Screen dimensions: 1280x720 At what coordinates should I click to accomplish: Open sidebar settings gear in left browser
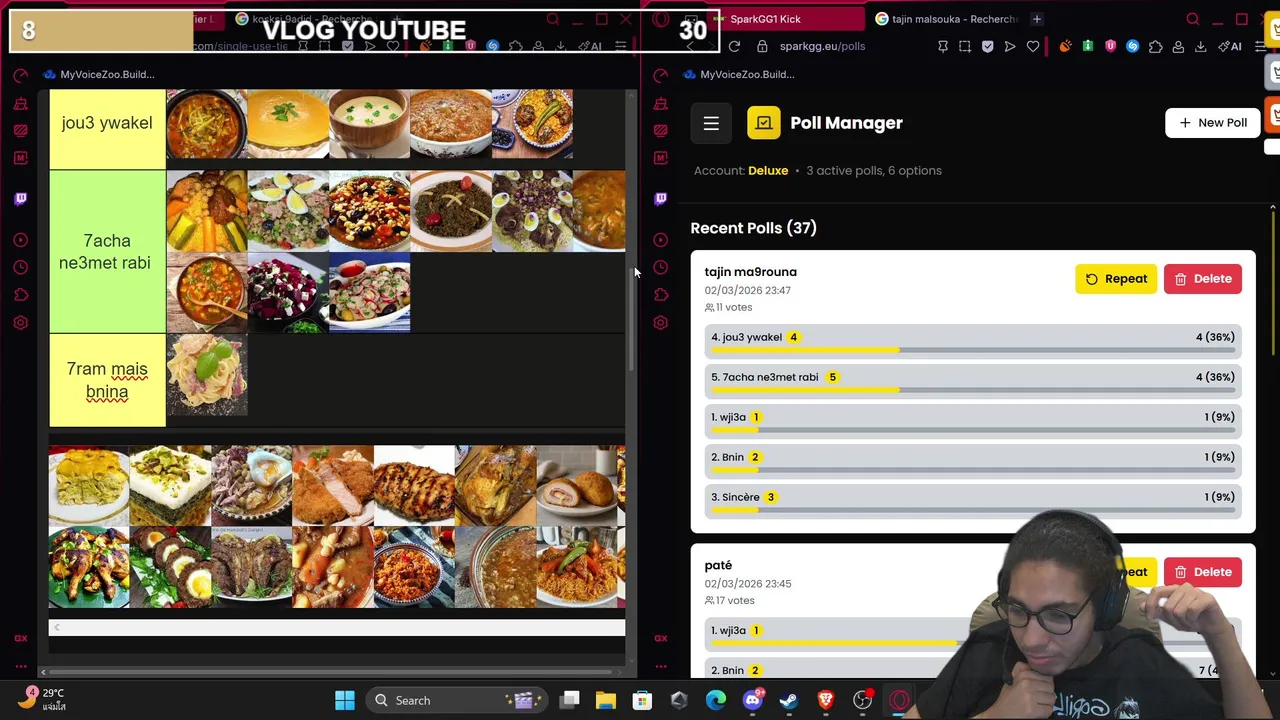click(20, 322)
